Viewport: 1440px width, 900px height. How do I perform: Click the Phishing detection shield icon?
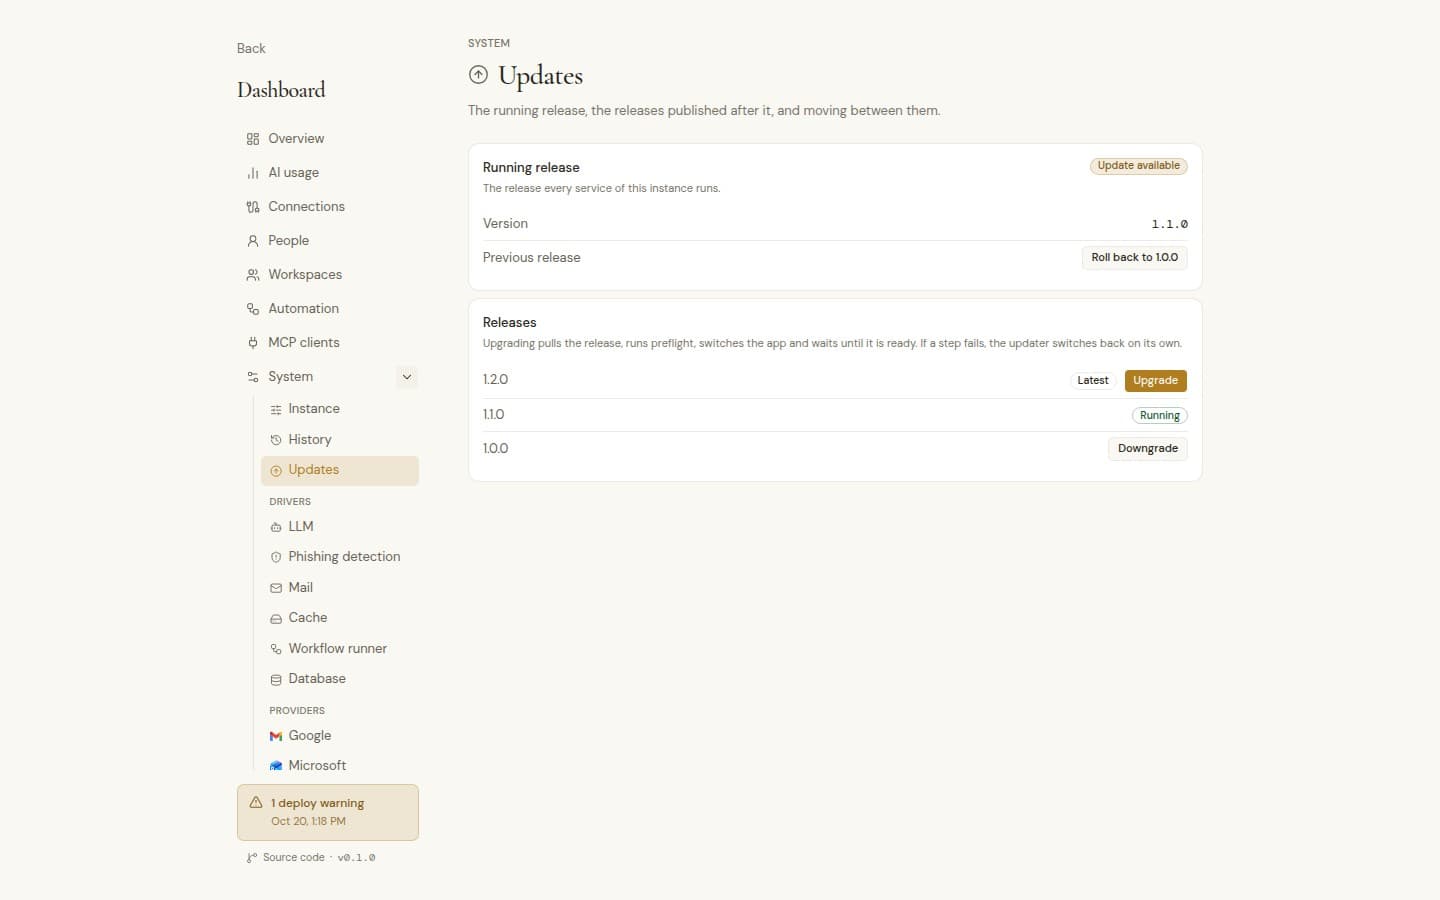276,557
